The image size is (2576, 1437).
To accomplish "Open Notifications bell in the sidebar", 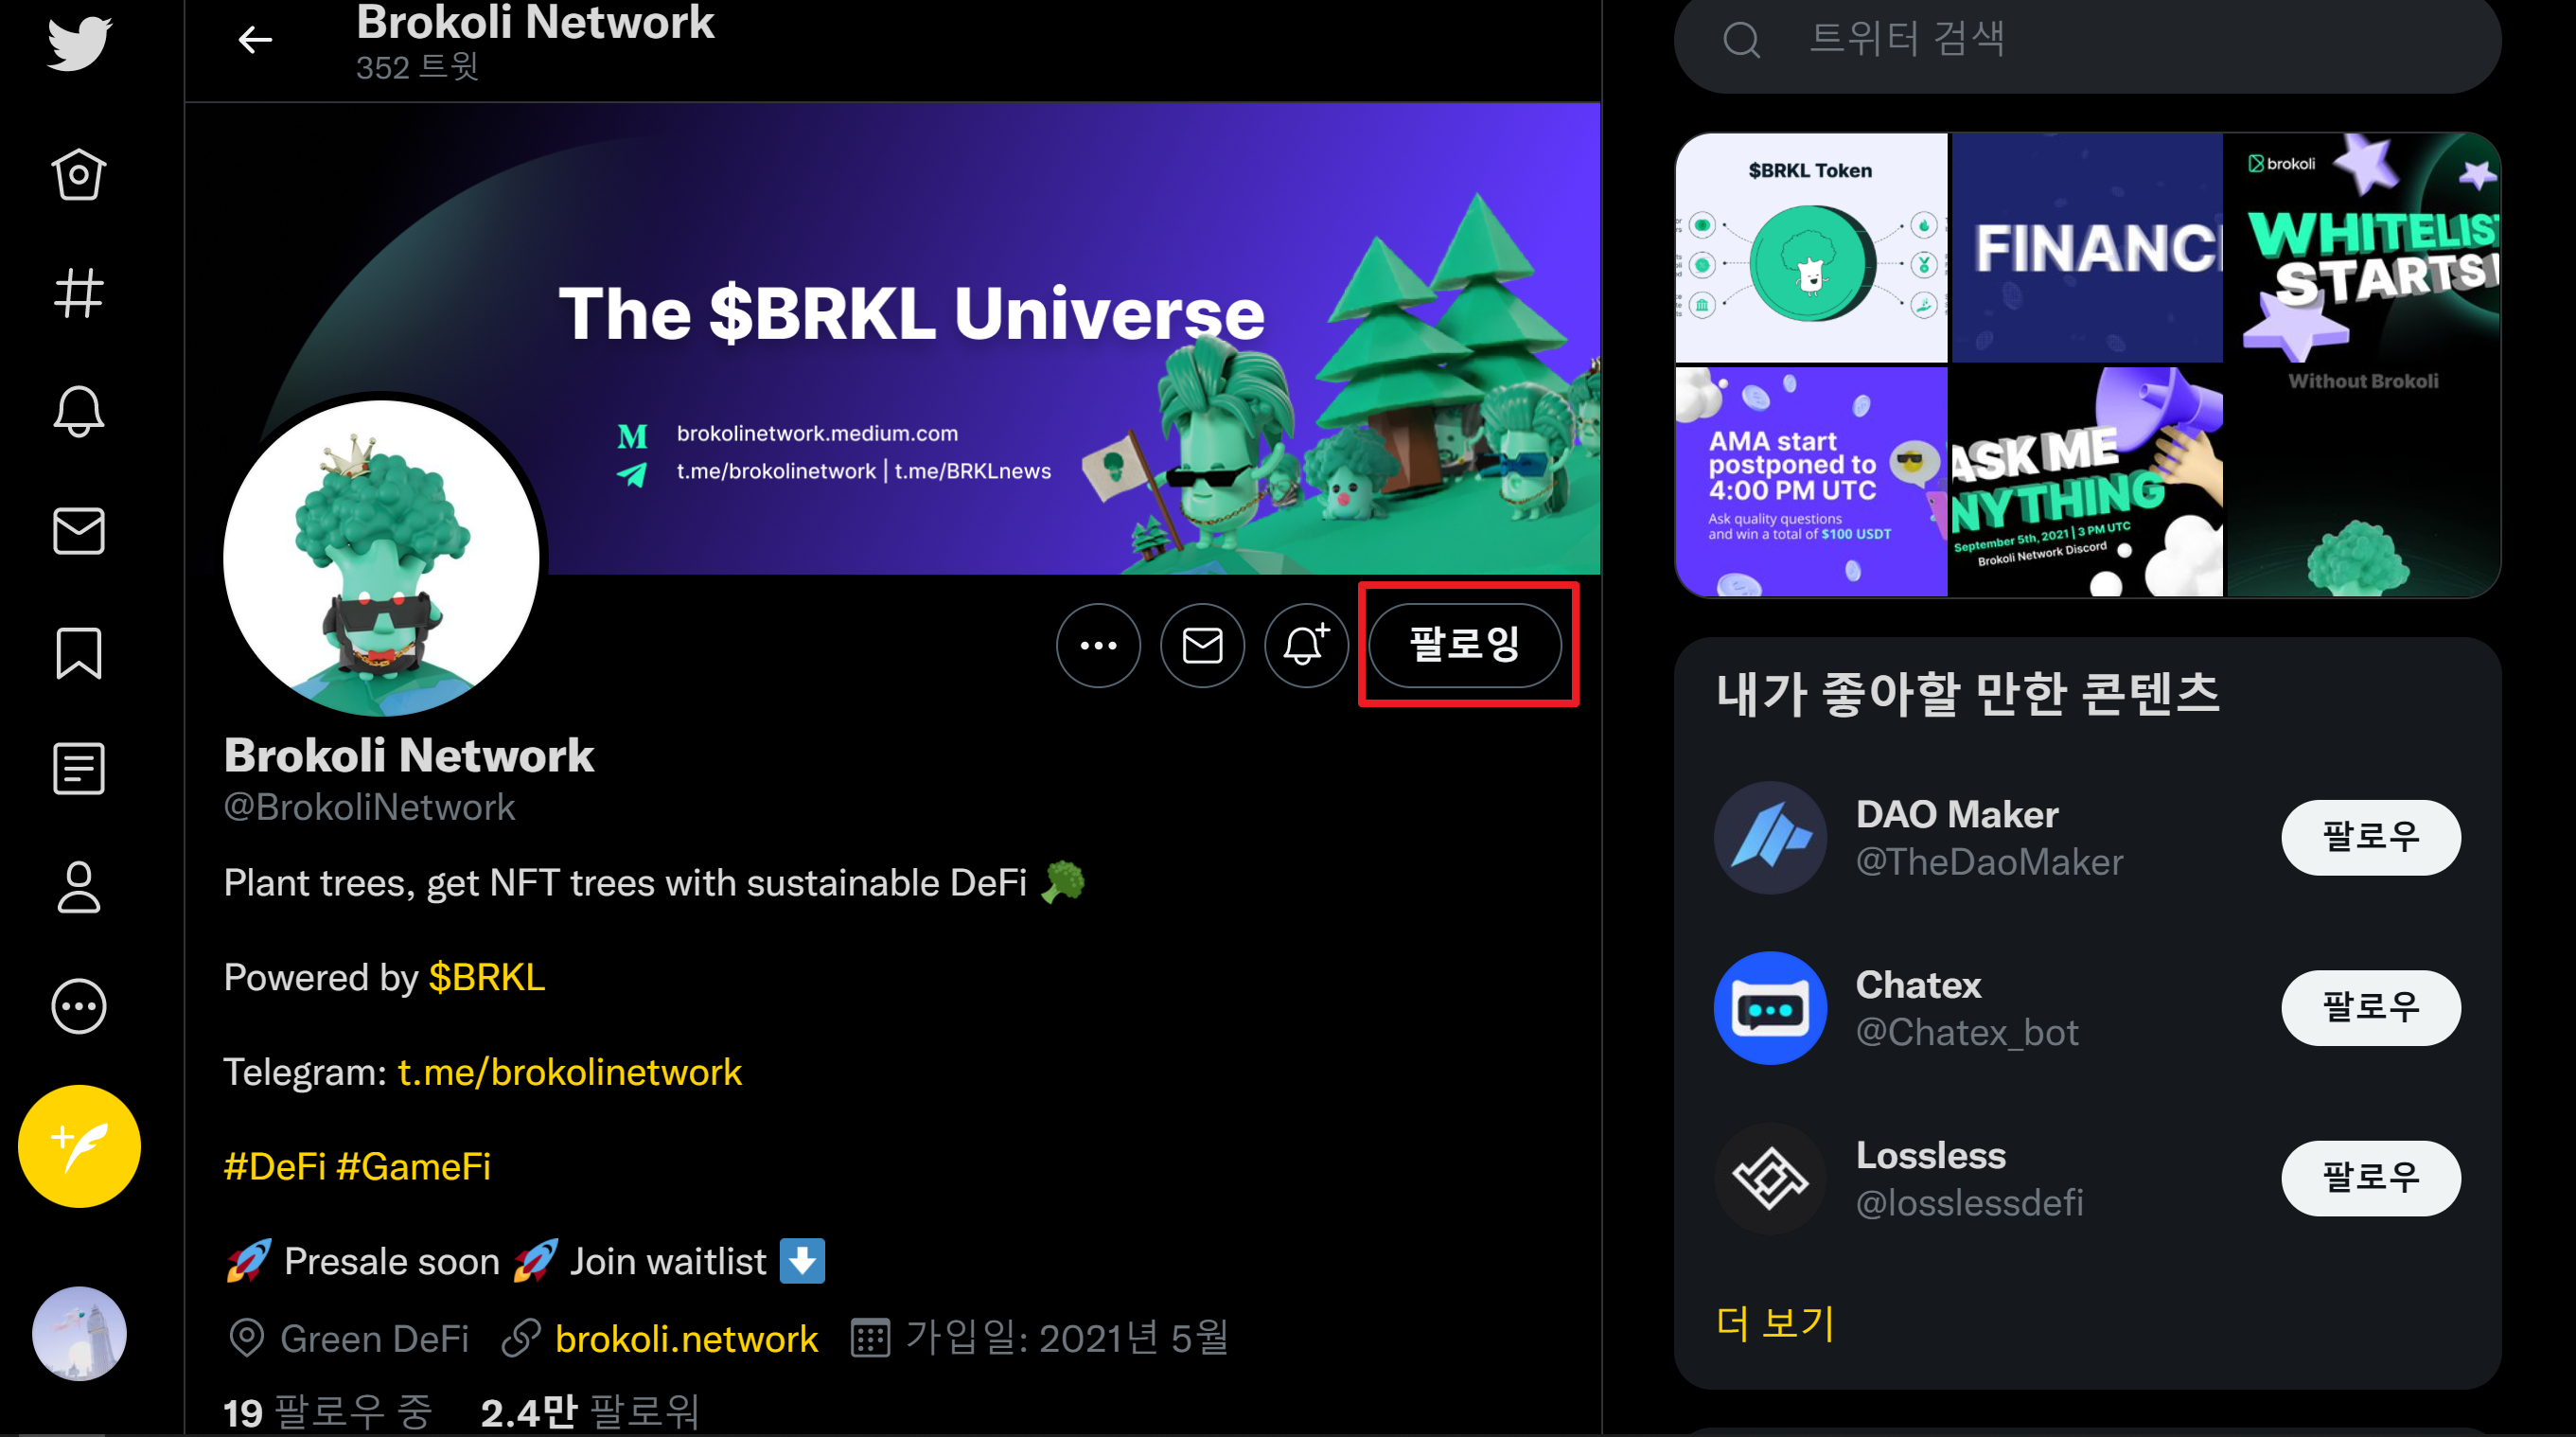I will click(79, 411).
